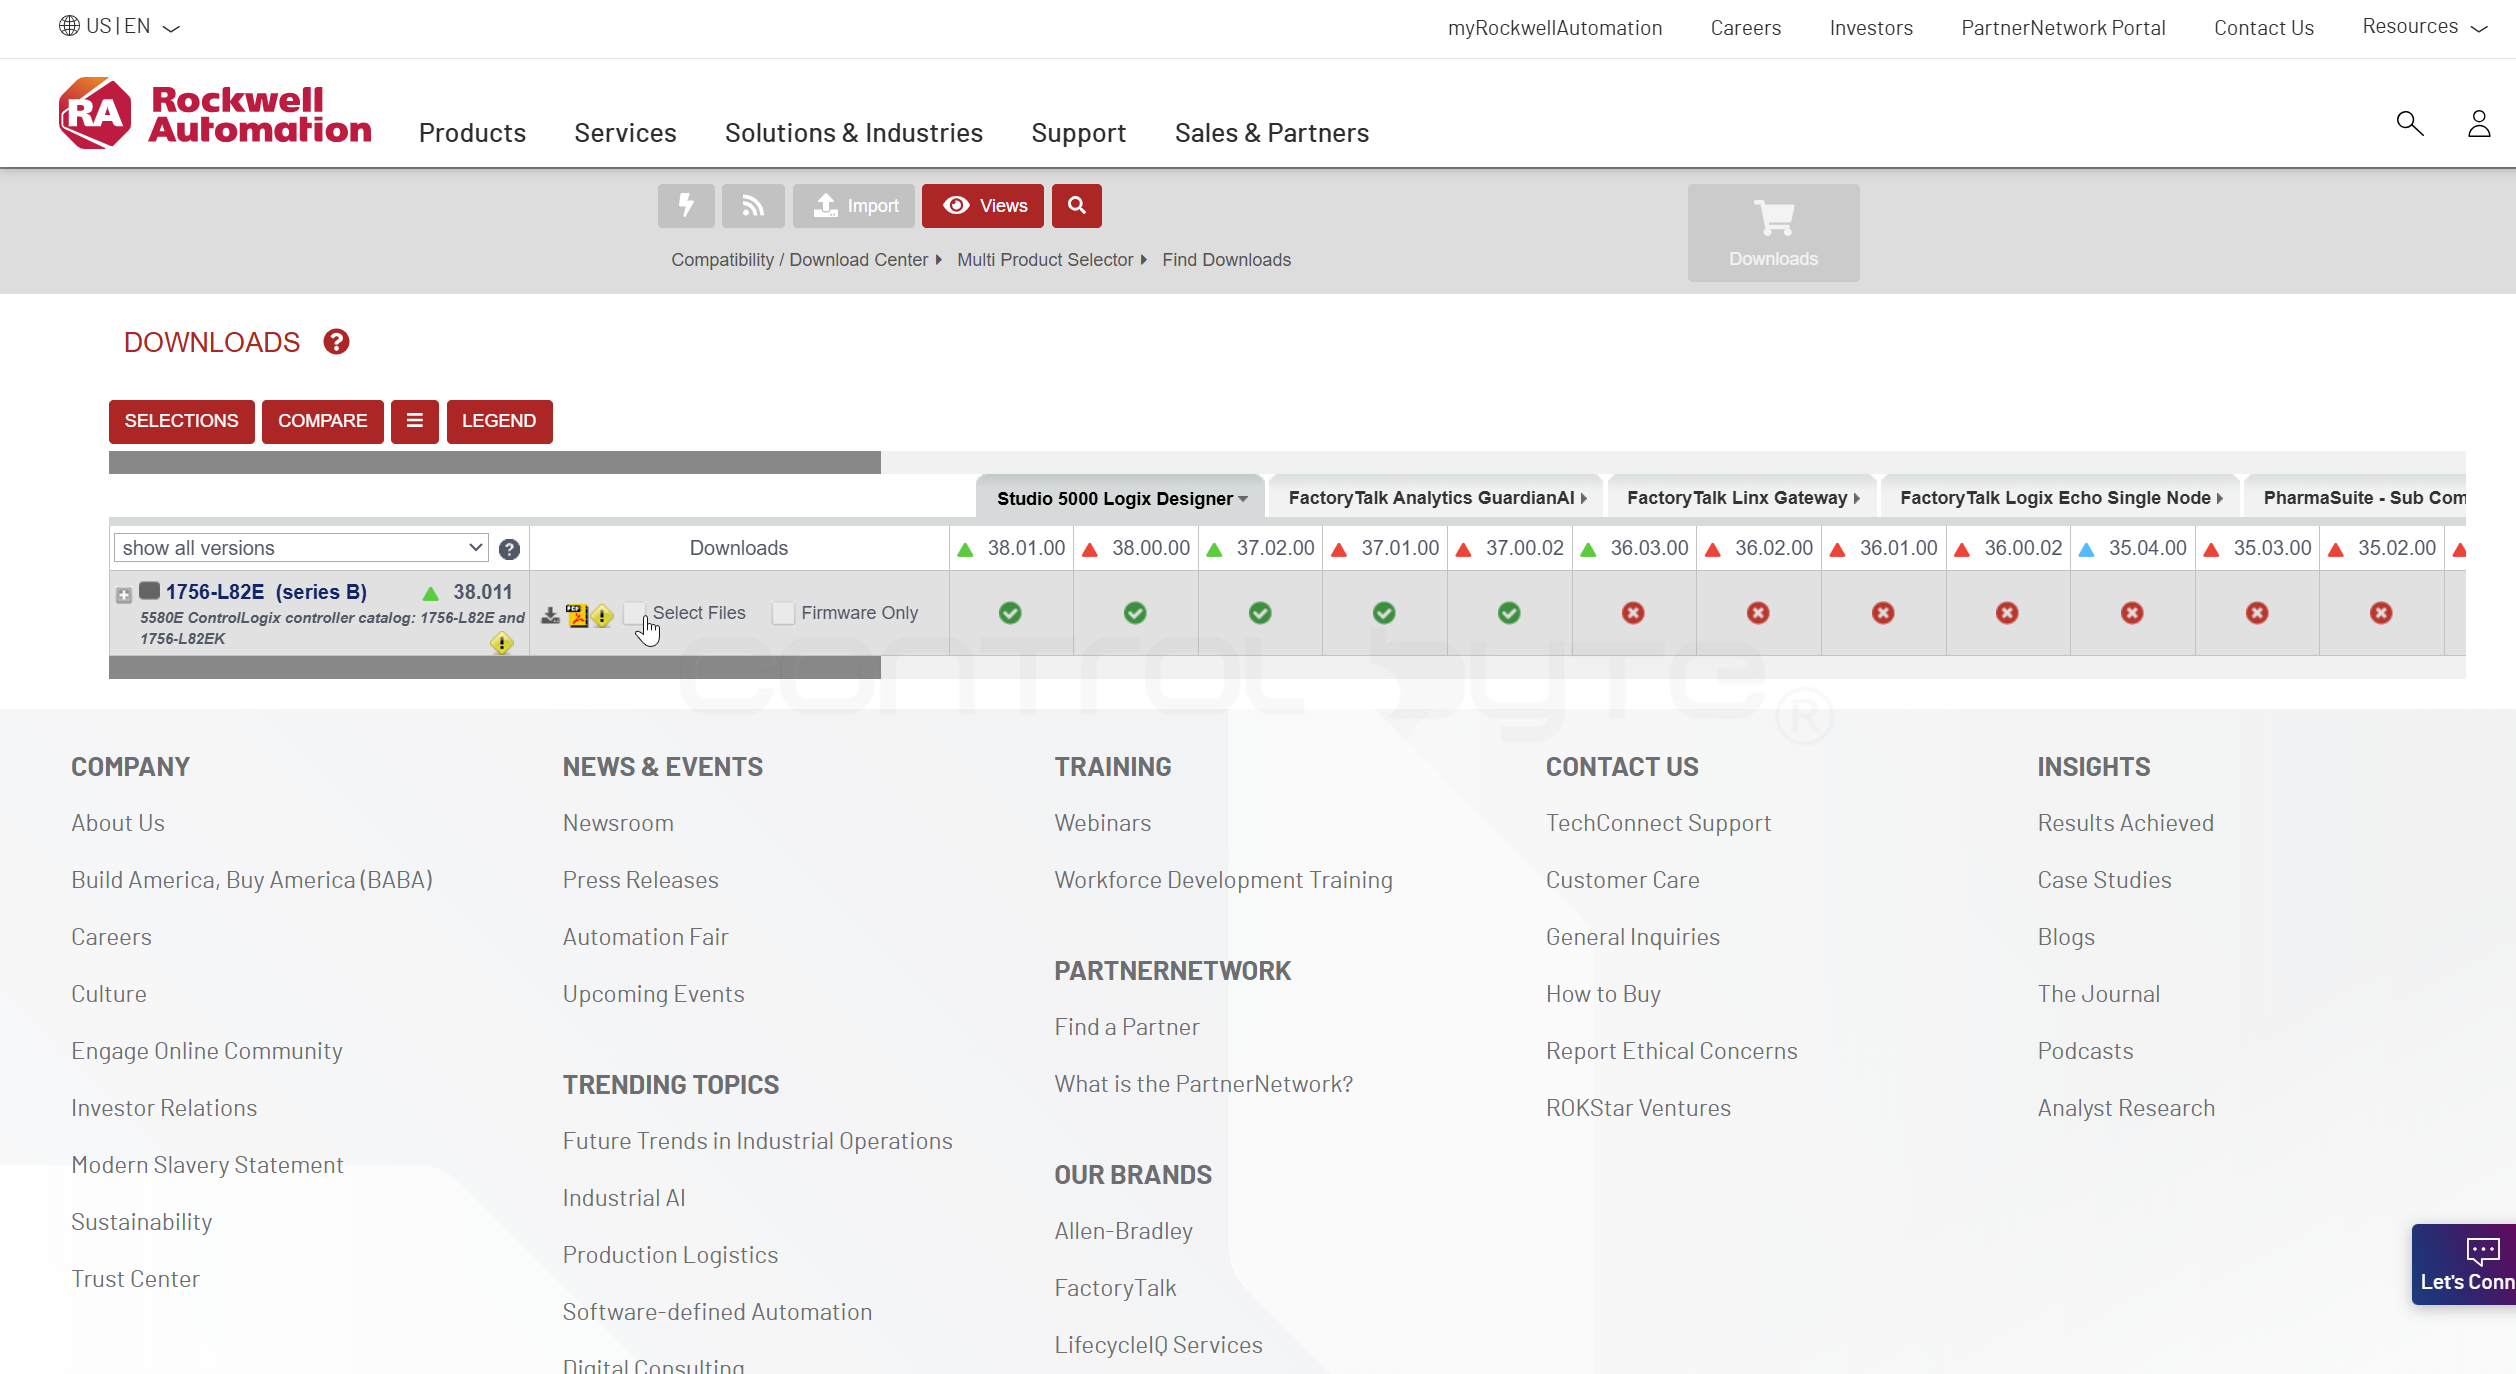The width and height of the screenshot is (2516, 1374).
Task: Click red X under version 36.02.00
Action: click(1758, 613)
